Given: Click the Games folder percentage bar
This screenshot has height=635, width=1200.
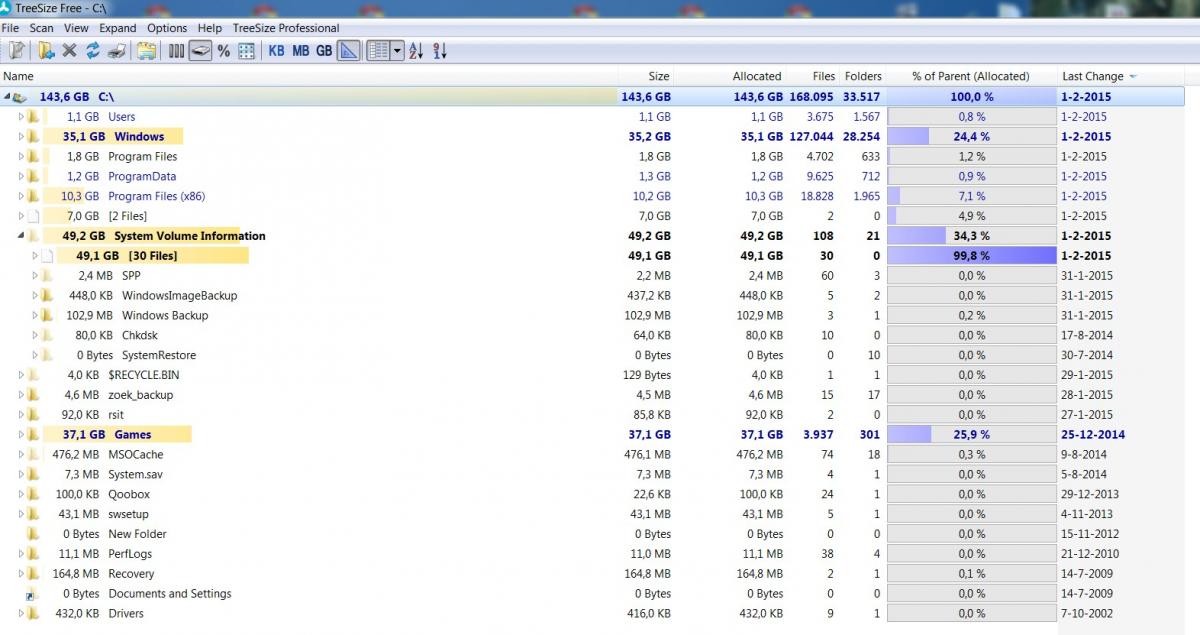Looking at the screenshot, I should pos(970,435).
